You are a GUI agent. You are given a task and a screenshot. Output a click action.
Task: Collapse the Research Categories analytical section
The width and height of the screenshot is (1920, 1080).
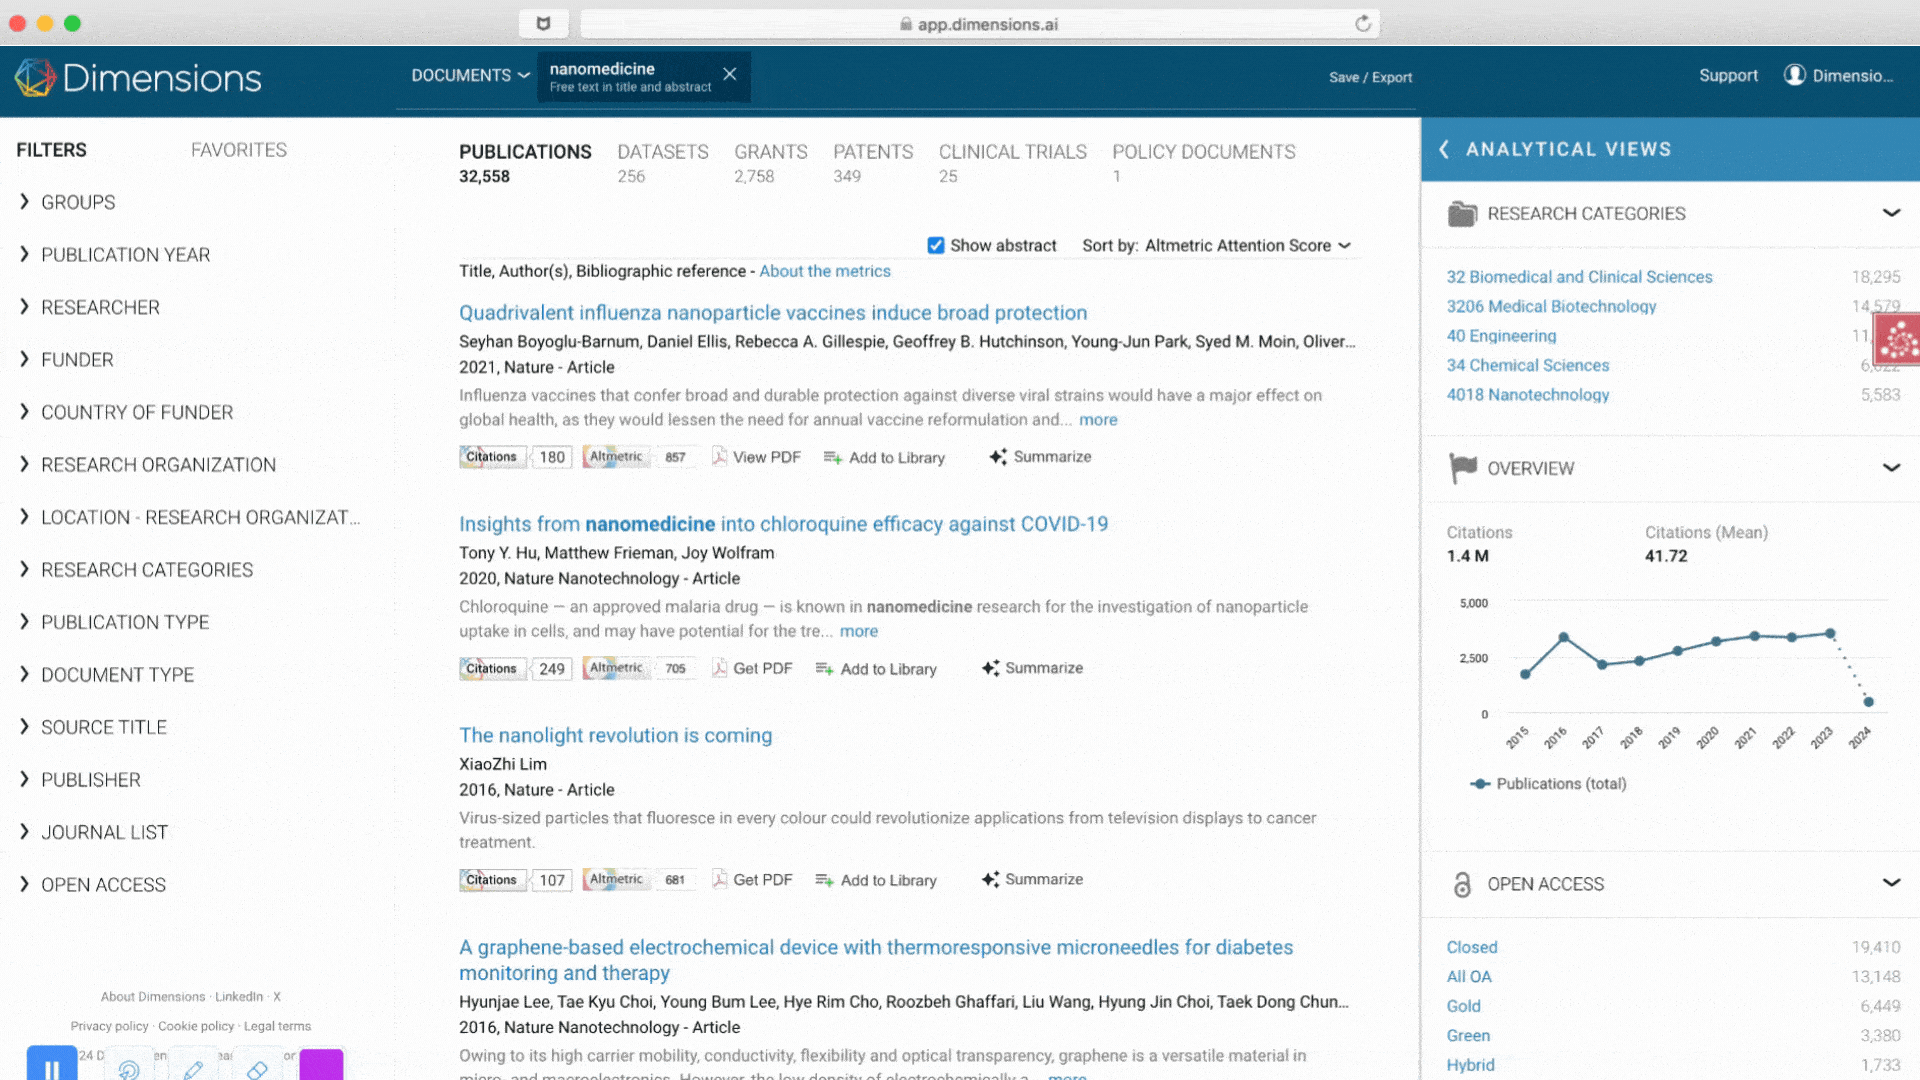1890,213
